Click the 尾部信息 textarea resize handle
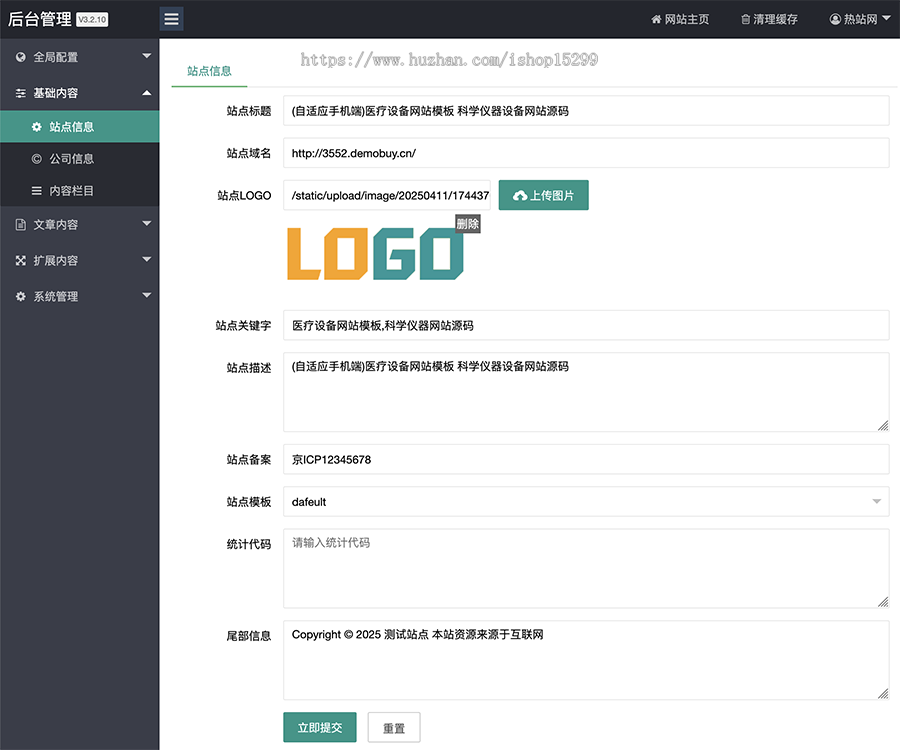900x750 pixels. pos(883,694)
